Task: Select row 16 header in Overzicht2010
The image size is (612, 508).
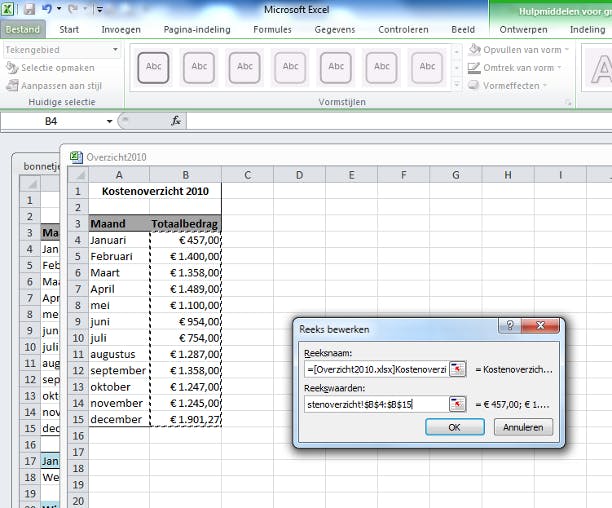Action: pyautogui.click(x=78, y=436)
